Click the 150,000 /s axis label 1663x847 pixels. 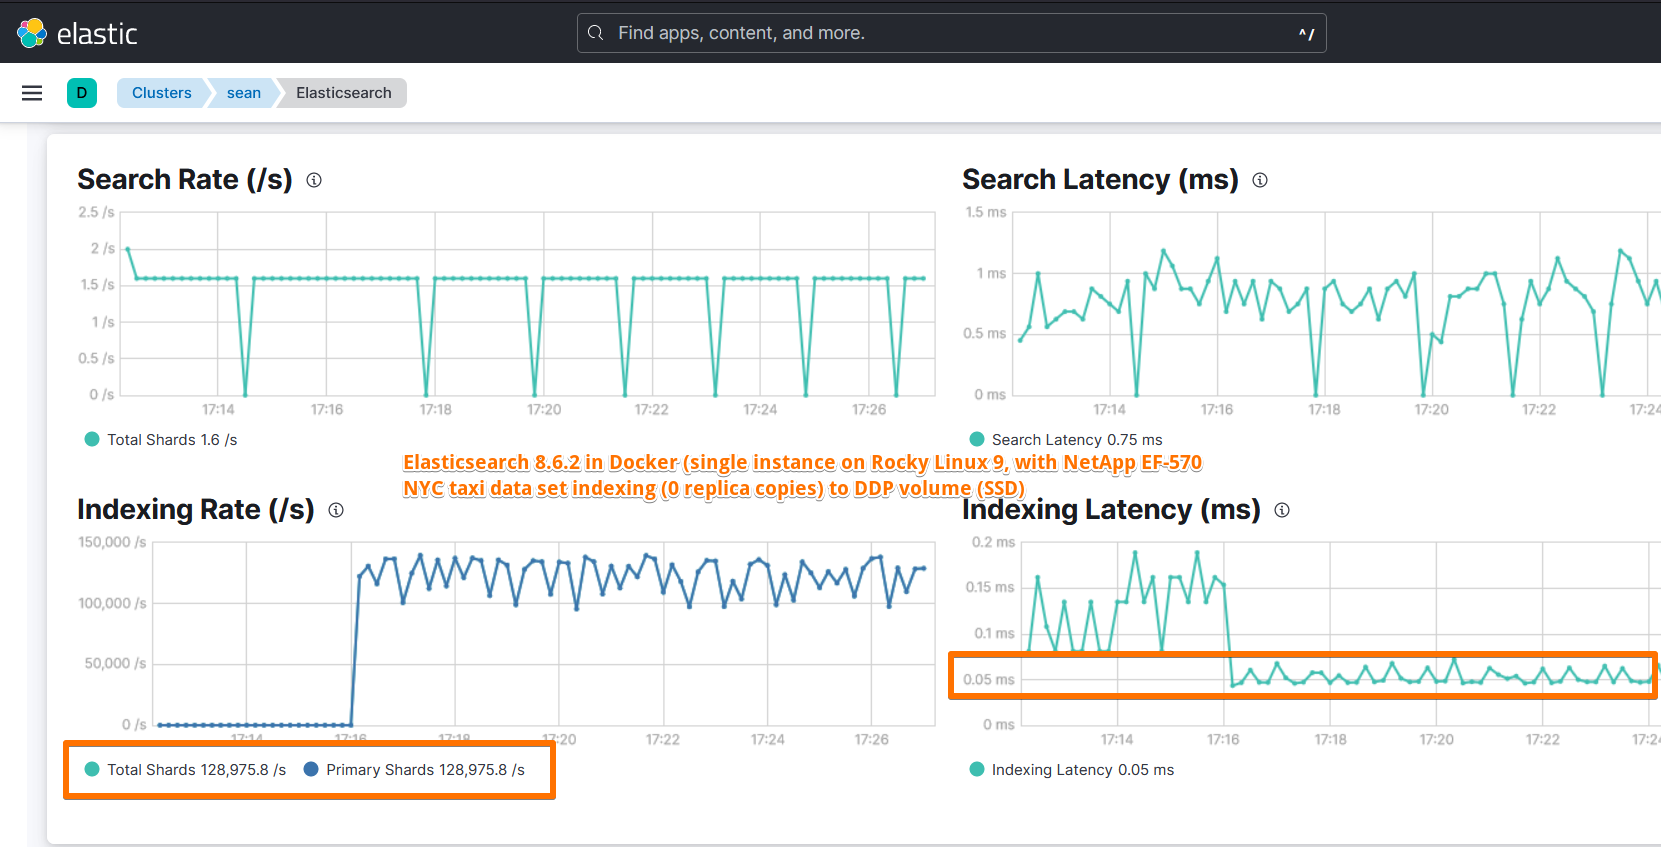coord(112,542)
